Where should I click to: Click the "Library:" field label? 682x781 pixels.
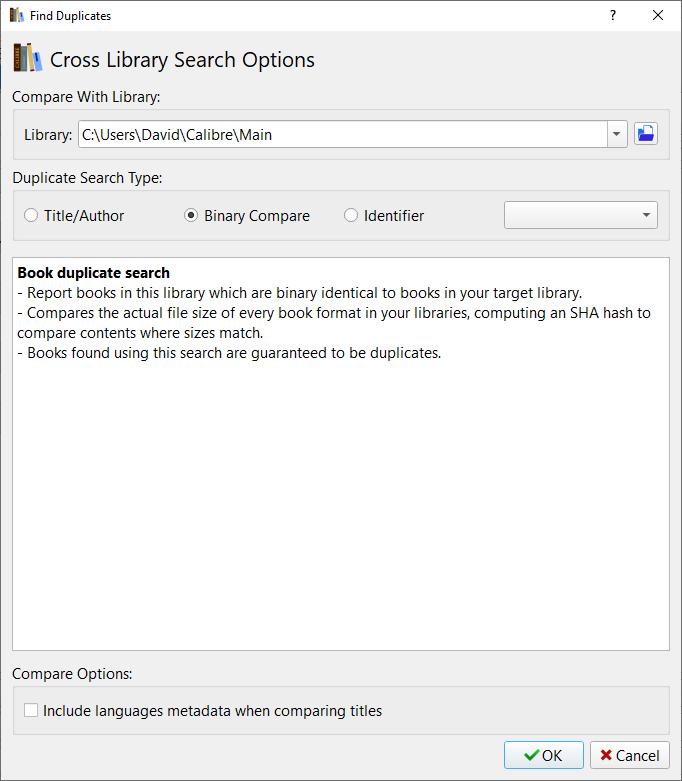tap(48, 134)
